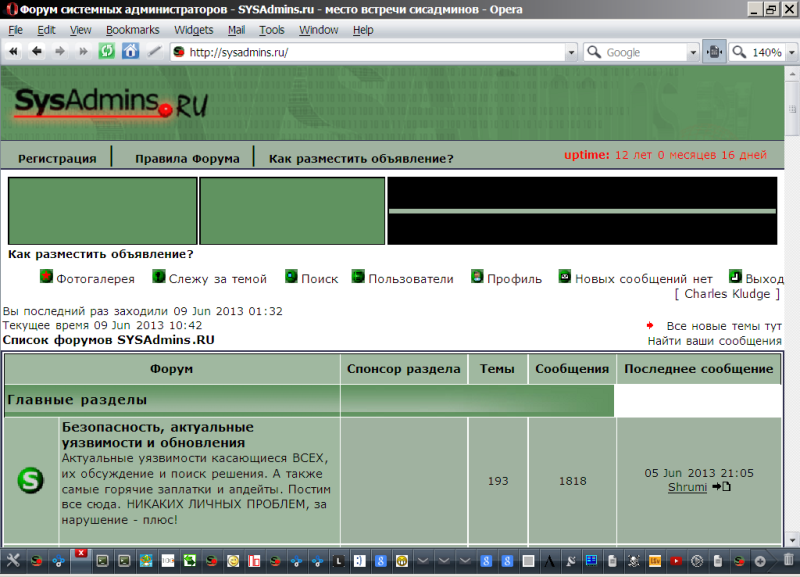This screenshot has width=800, height=577.
Task: Switch to the tab with blue grid icon
Action: pos(591,561)
